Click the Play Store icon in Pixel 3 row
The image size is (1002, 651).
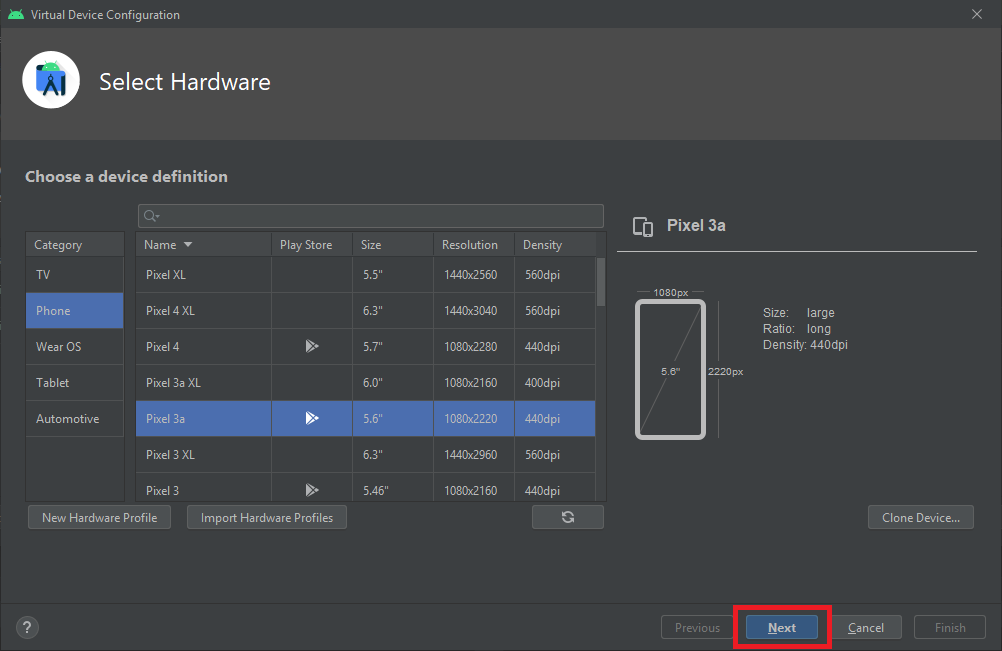(312, 490)
